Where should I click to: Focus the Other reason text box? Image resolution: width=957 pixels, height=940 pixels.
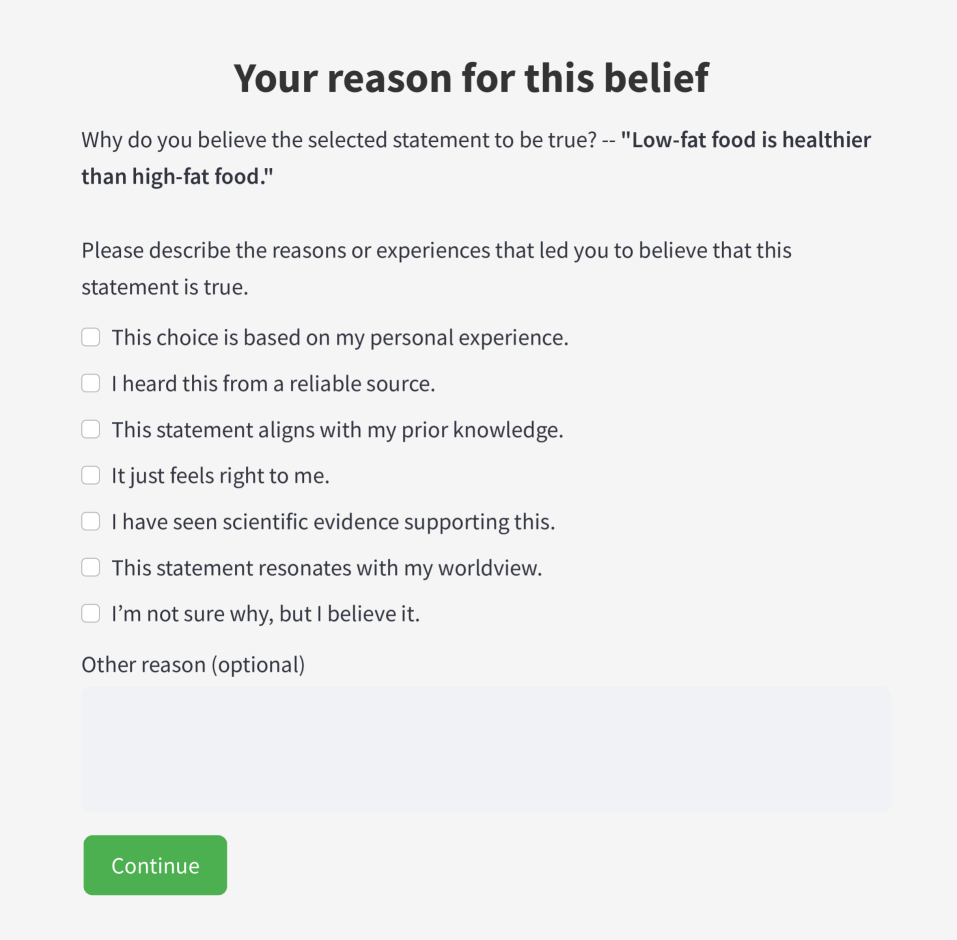click(486, 749)
